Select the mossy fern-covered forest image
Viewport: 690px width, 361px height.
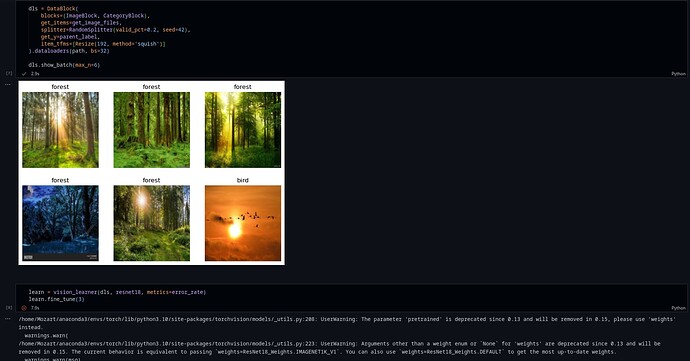coord(151,130)
